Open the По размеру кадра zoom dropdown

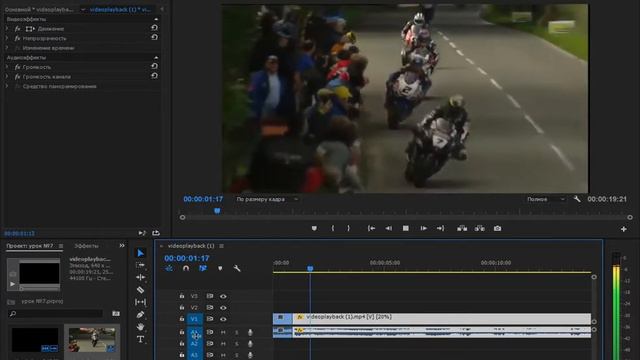click(x=267, y=199)
